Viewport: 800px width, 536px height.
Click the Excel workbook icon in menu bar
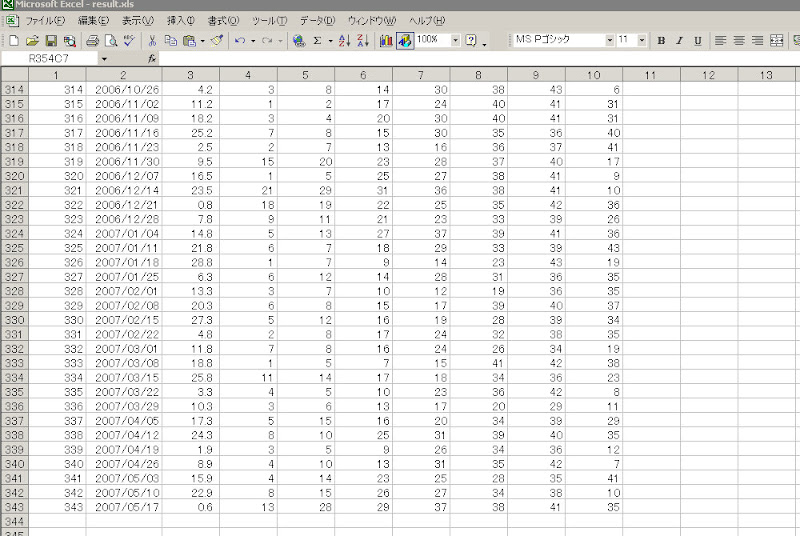pyautogui.click(x=12, y=21)
